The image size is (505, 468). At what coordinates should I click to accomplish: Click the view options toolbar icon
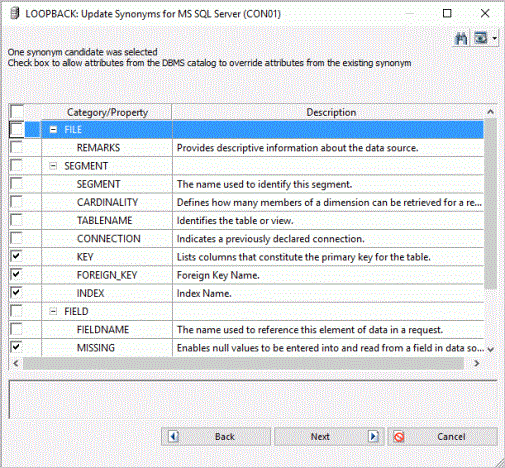(x=480, y=38)
